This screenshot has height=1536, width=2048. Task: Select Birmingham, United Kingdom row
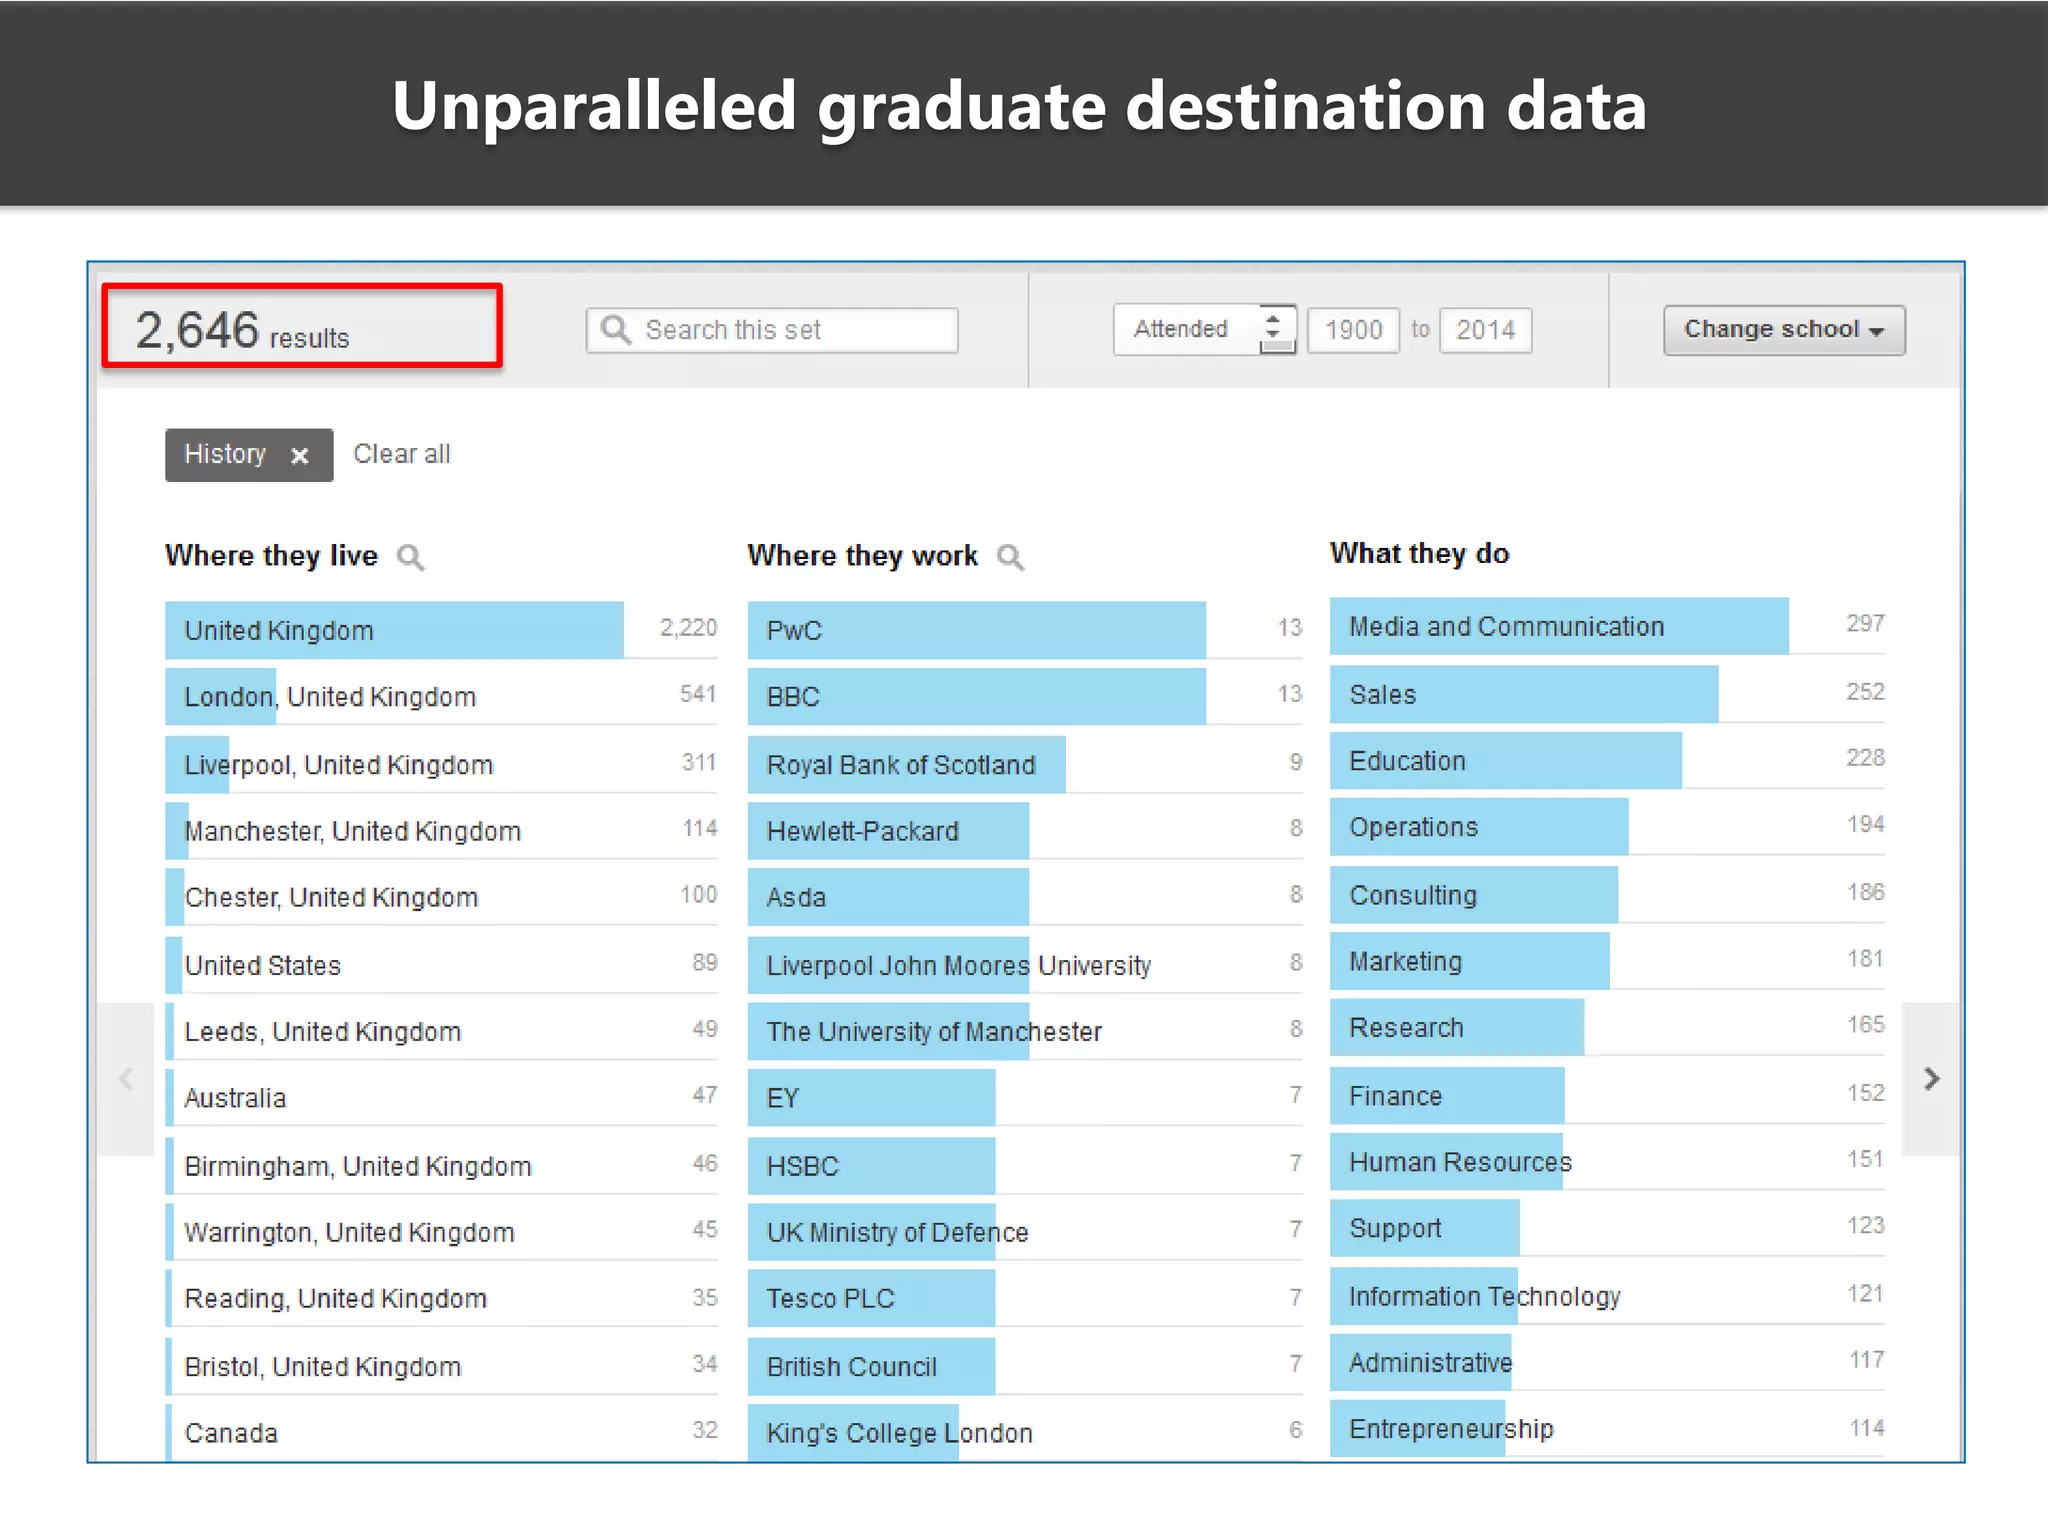[441, 1165]
